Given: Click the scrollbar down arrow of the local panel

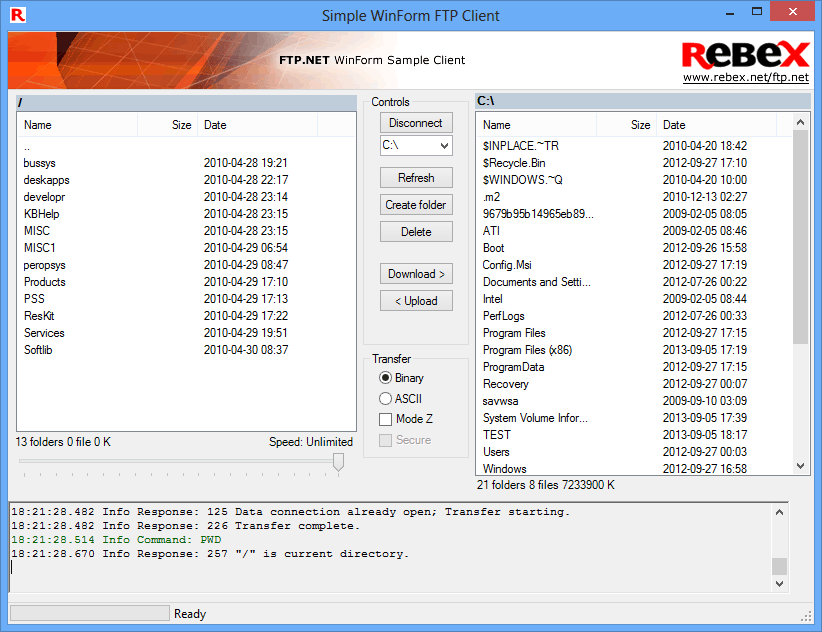Looking at the screenshot, I should pyautogui.click(x=798, y=467).
